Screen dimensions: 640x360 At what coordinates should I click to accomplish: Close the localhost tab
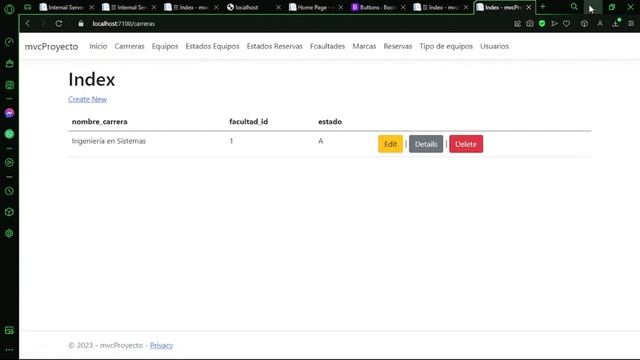tap(278, 7)
